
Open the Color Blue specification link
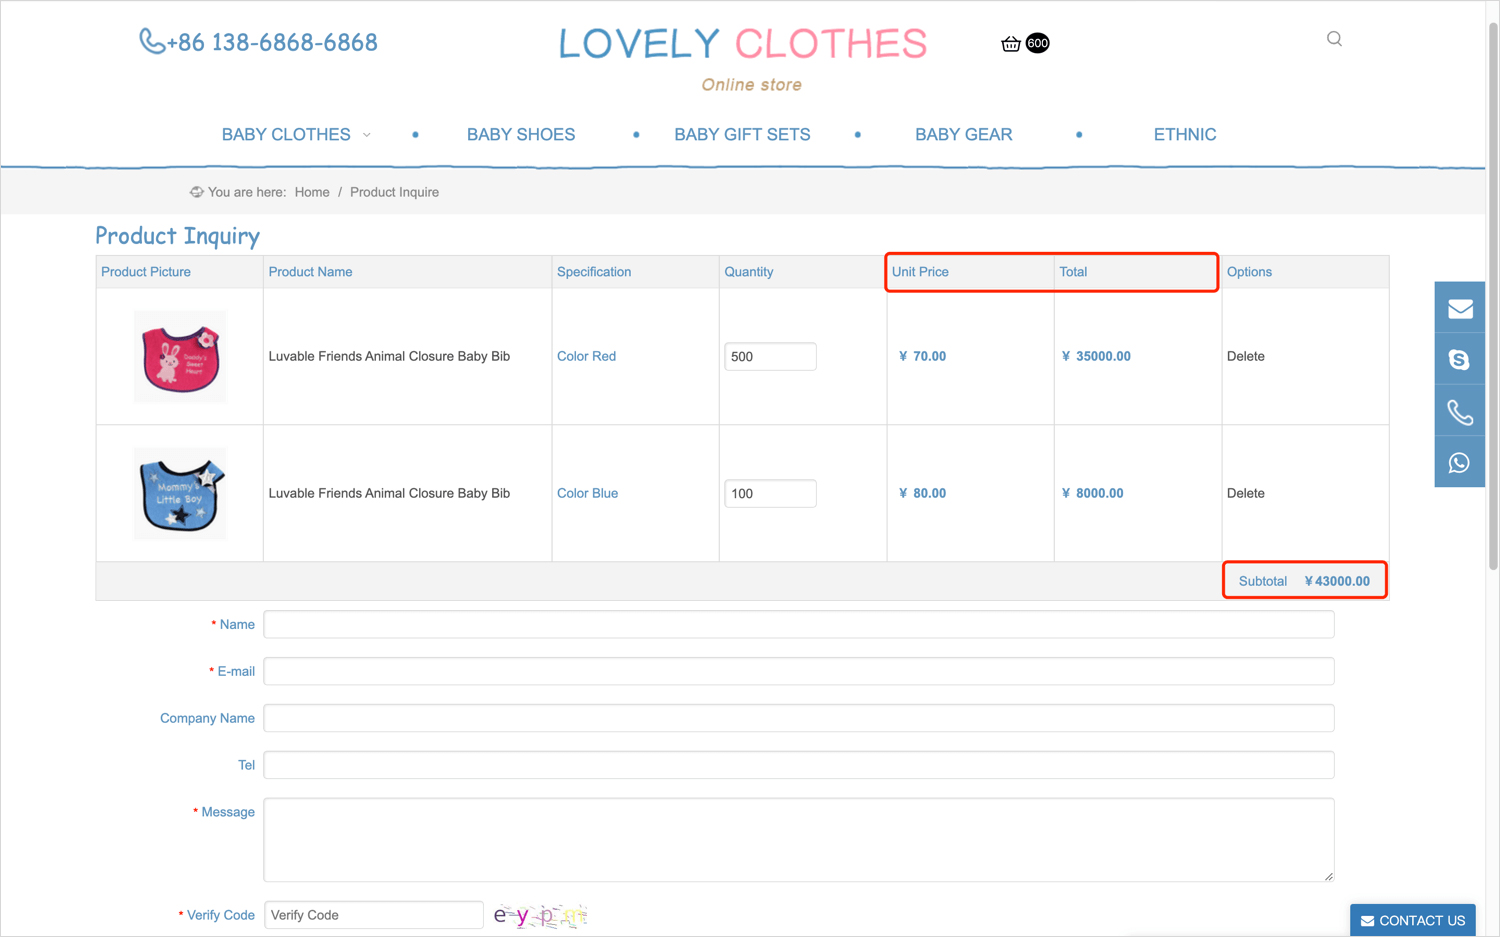pos(587,493)
